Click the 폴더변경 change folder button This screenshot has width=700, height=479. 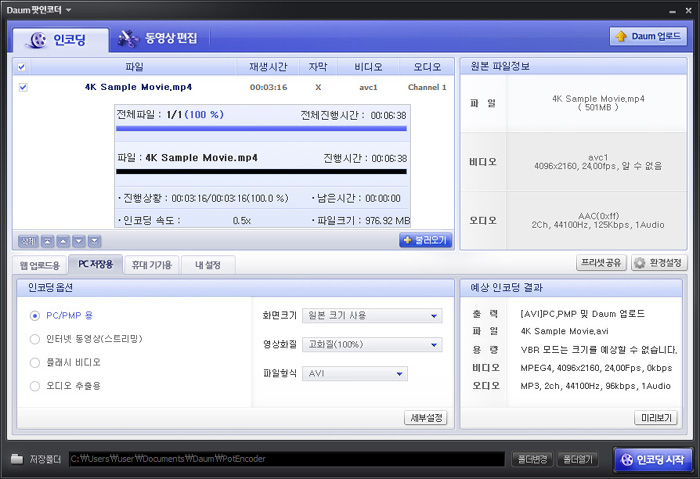[x=532, y=459]
